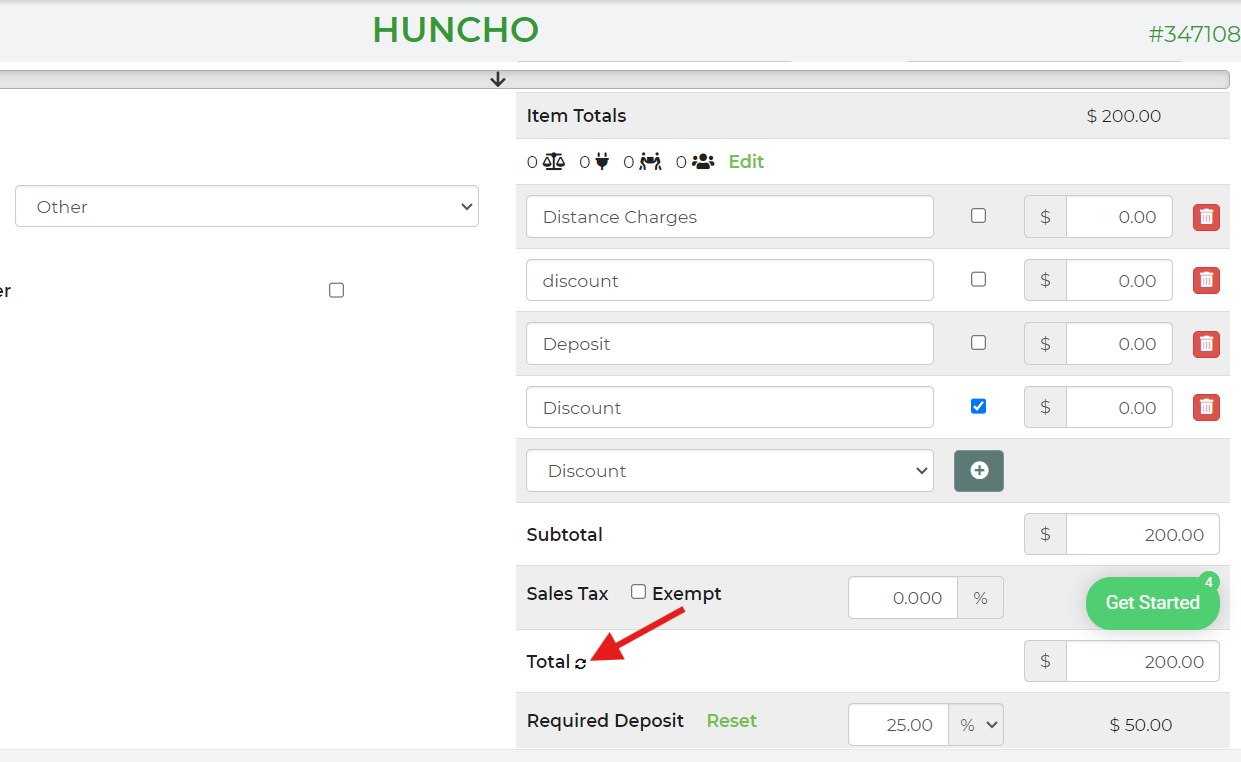Screen dimensions: 1241x762
Task: Open the Other dropdown
Action: tap(247, 207)
